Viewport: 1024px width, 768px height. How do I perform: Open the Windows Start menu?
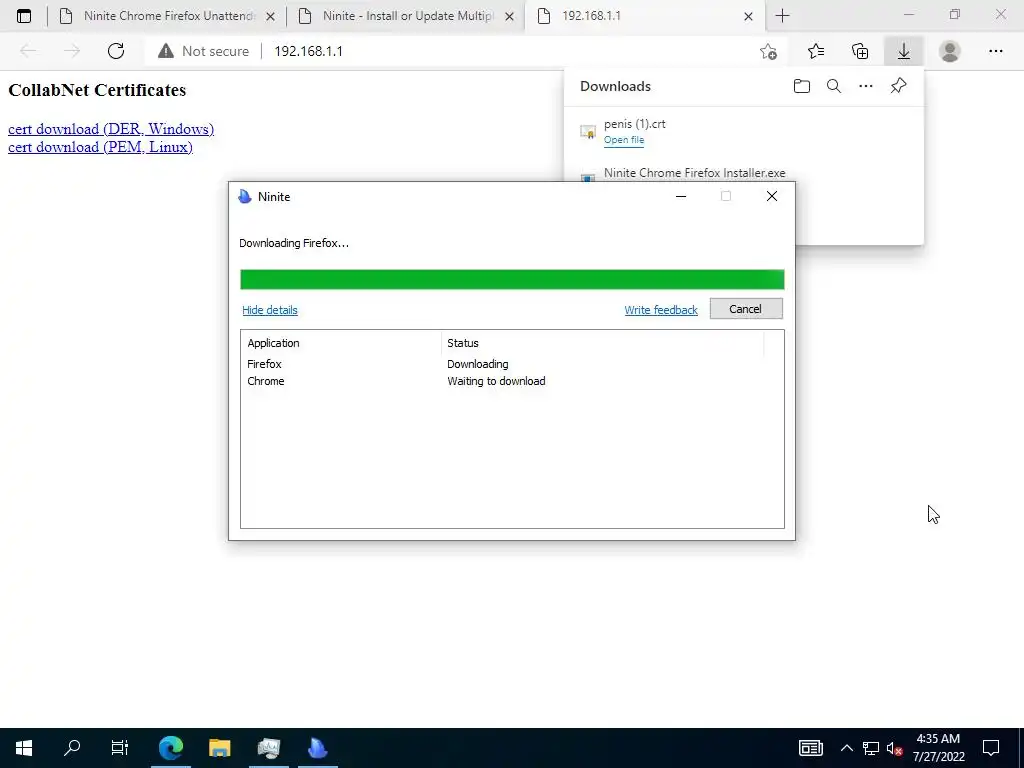(24, 748)
